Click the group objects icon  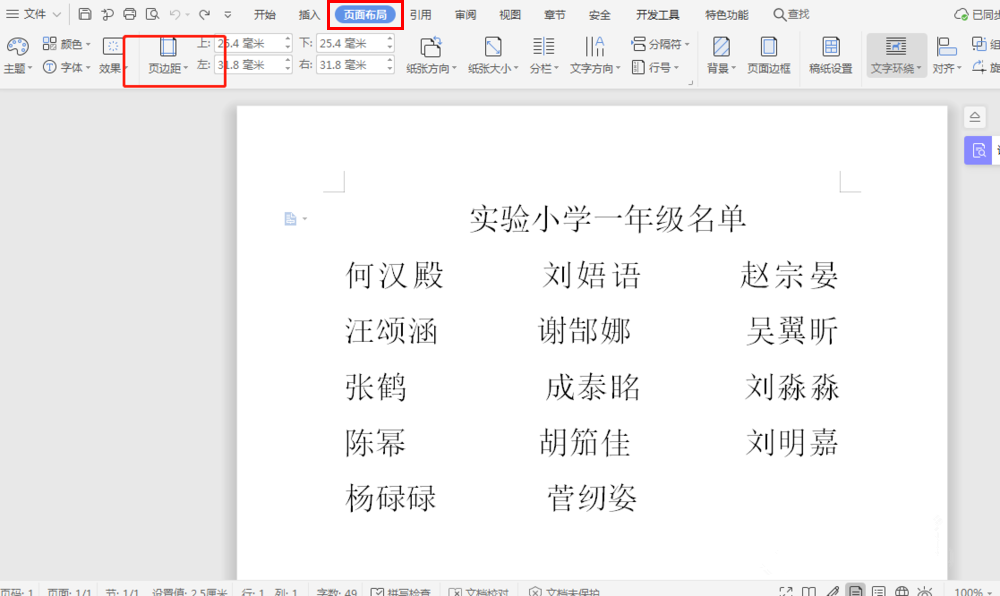pos(979,43)
